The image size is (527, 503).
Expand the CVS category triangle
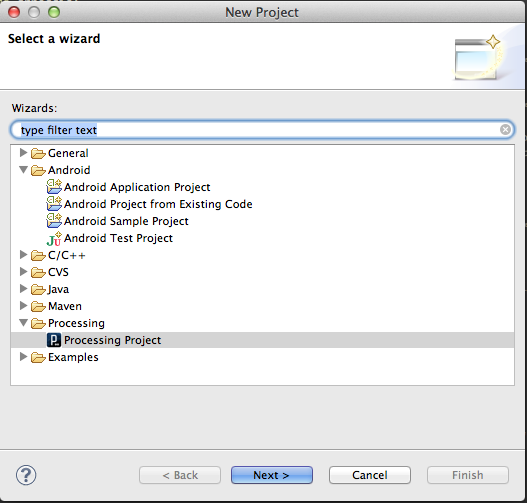point(23,271)
